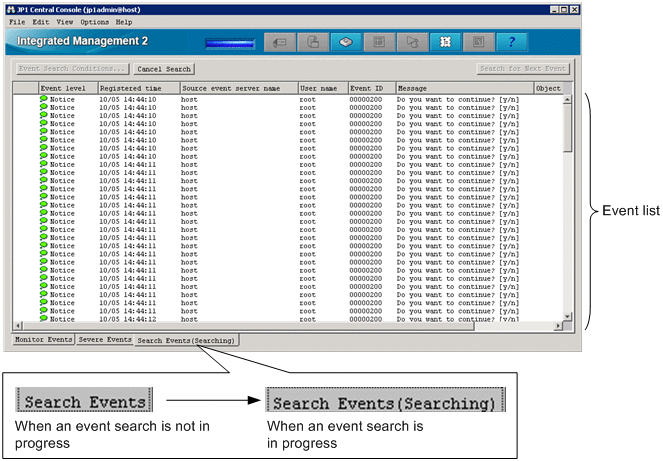Click the highlighted dotted-square toolbar icon
Screen dimensions: 663x461
[x=443, y=43]
